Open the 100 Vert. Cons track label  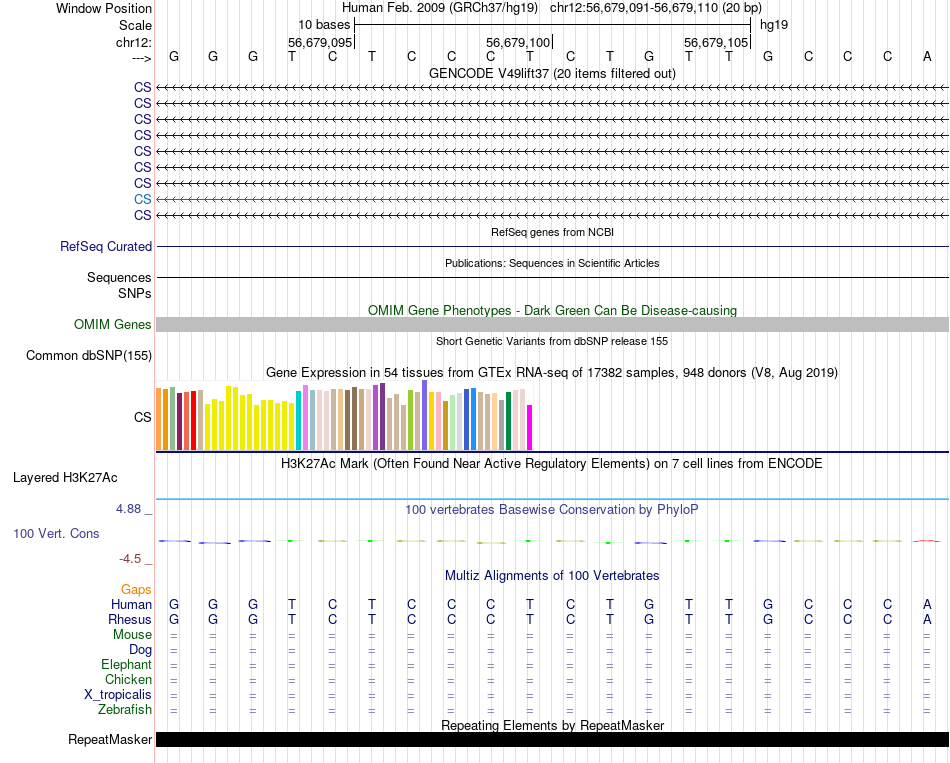coord(56,533)
